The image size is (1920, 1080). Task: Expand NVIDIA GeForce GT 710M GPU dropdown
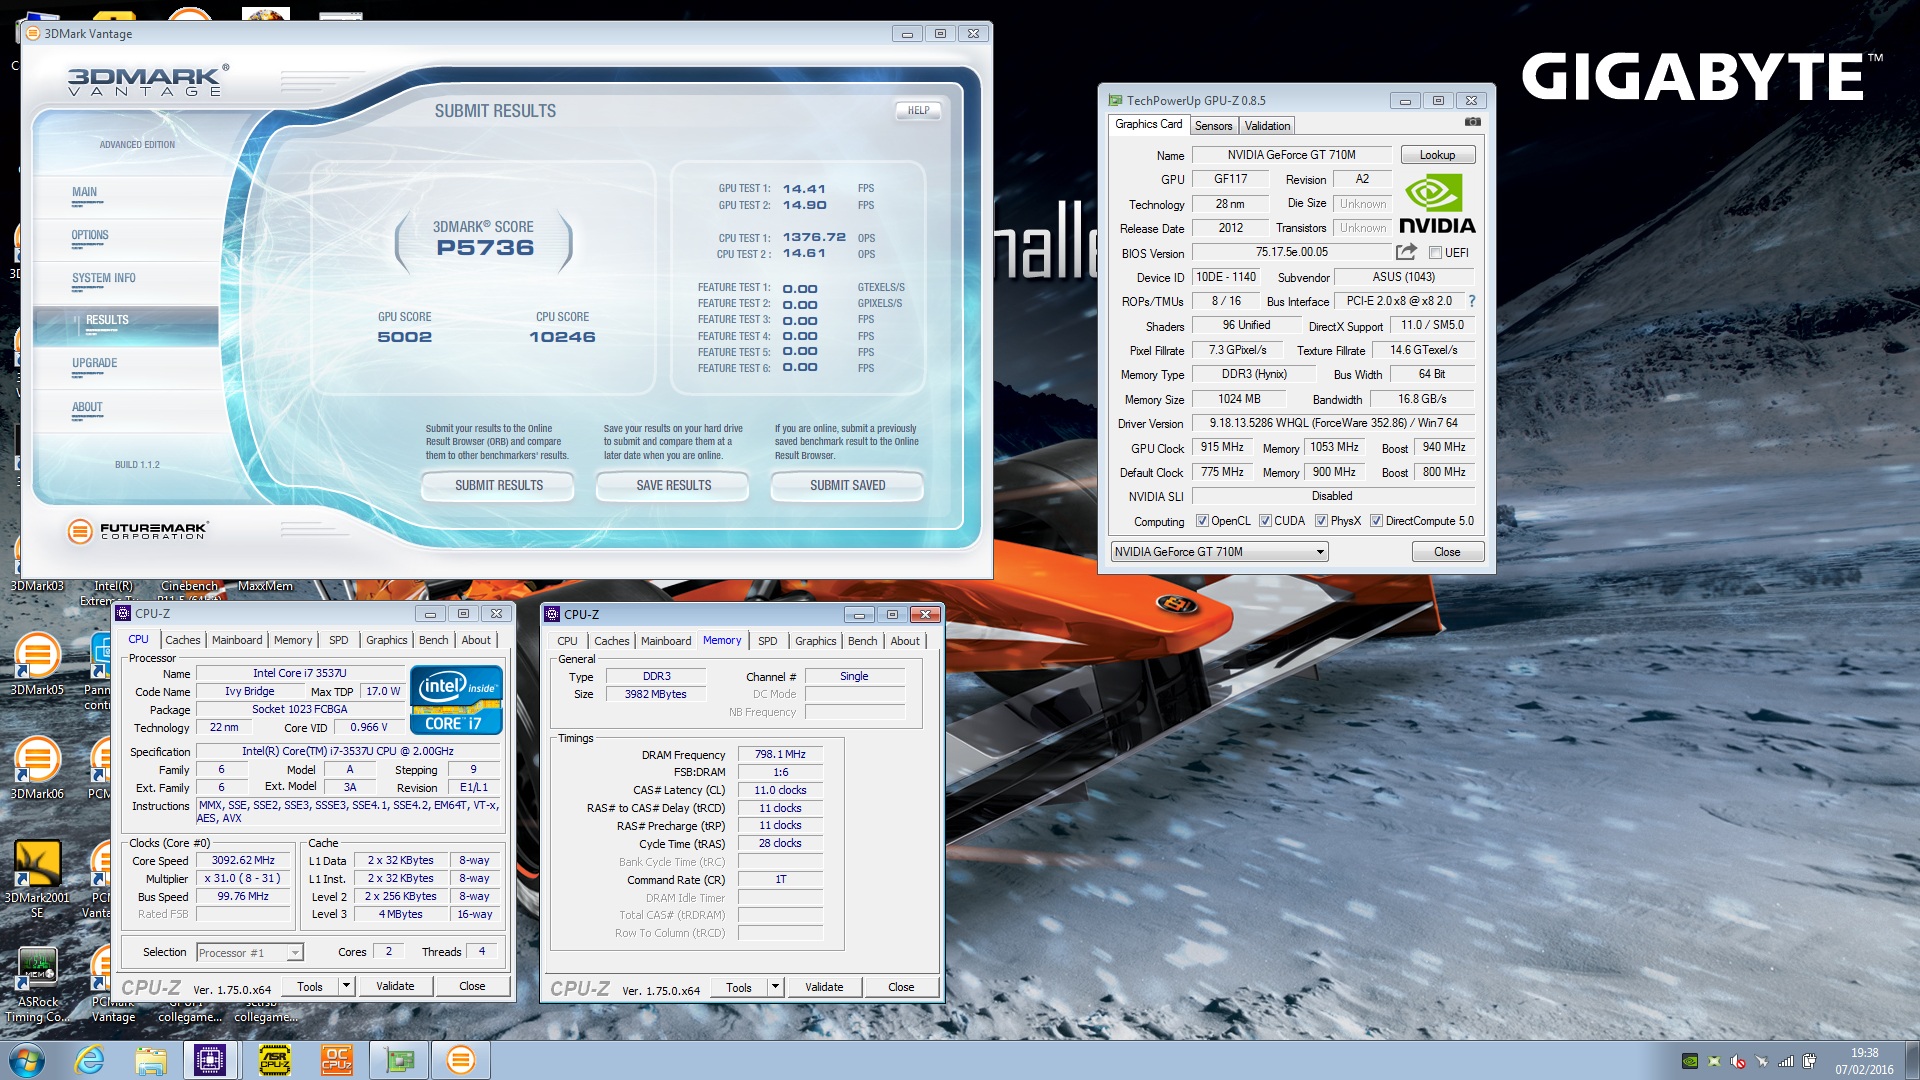click(1320, 552)
